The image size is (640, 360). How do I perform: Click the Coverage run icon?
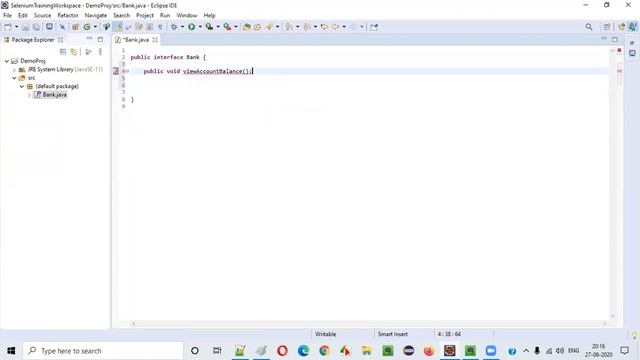pos(209,27)
